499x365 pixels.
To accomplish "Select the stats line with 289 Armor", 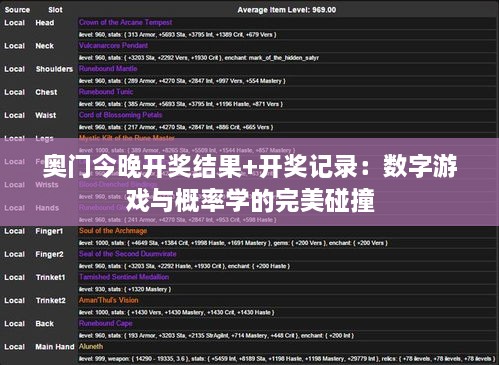I will tap(182, 81).
